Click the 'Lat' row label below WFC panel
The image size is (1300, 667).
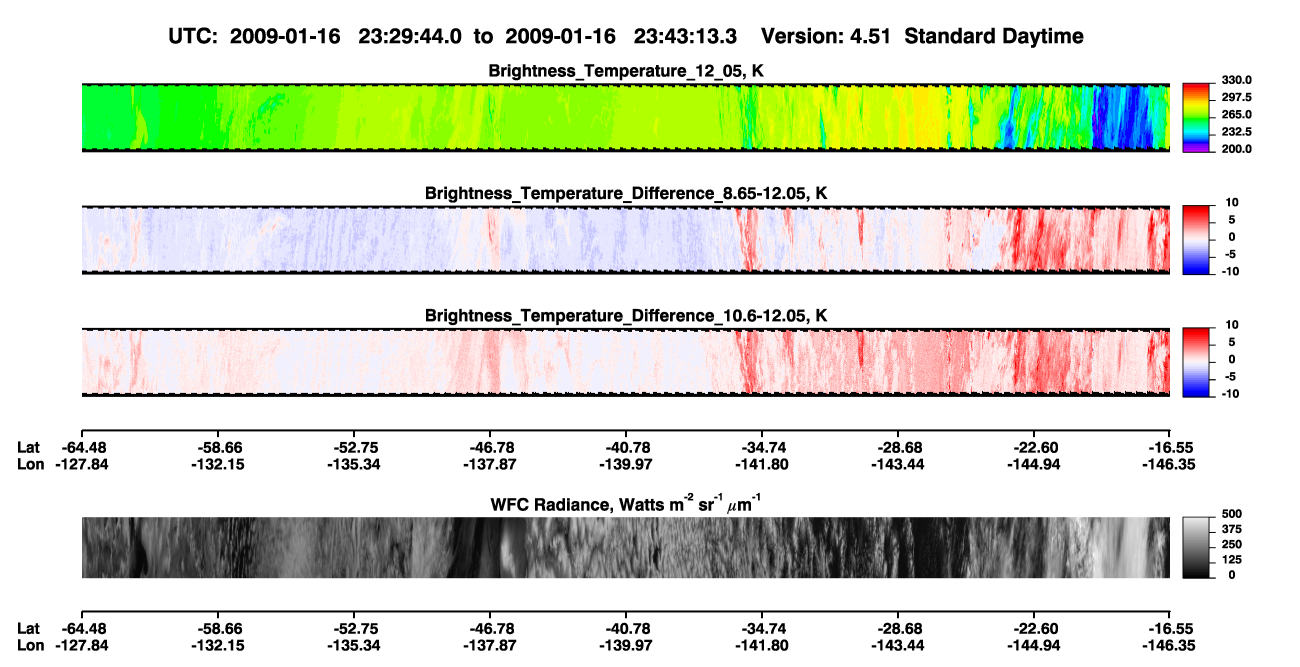click(29, 628)
